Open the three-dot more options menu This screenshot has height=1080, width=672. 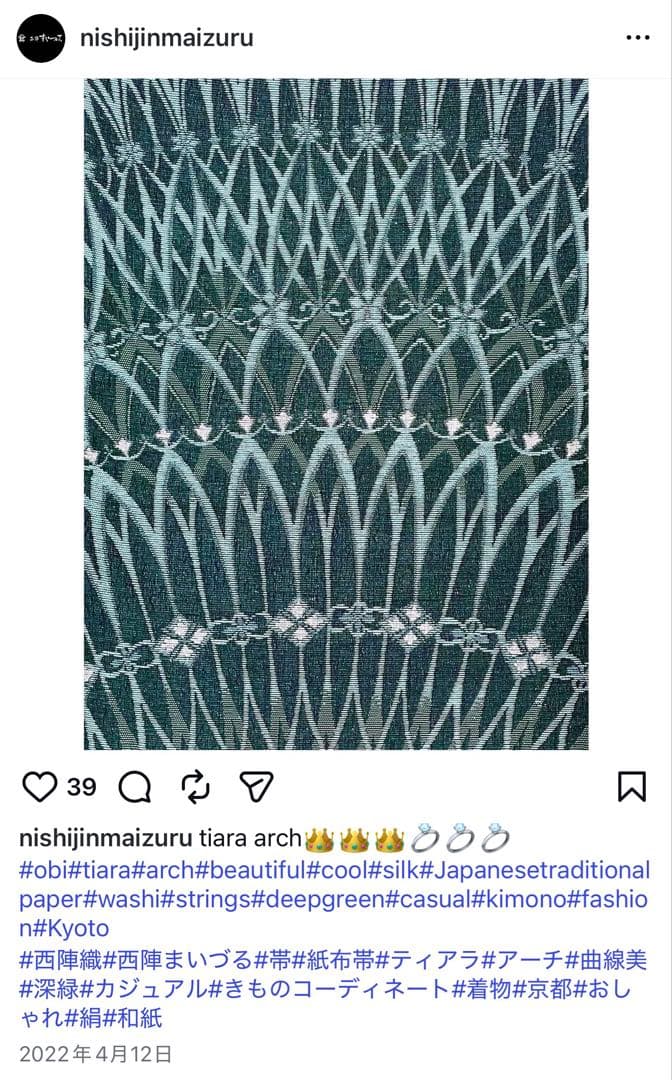click(x=638, y=38)
